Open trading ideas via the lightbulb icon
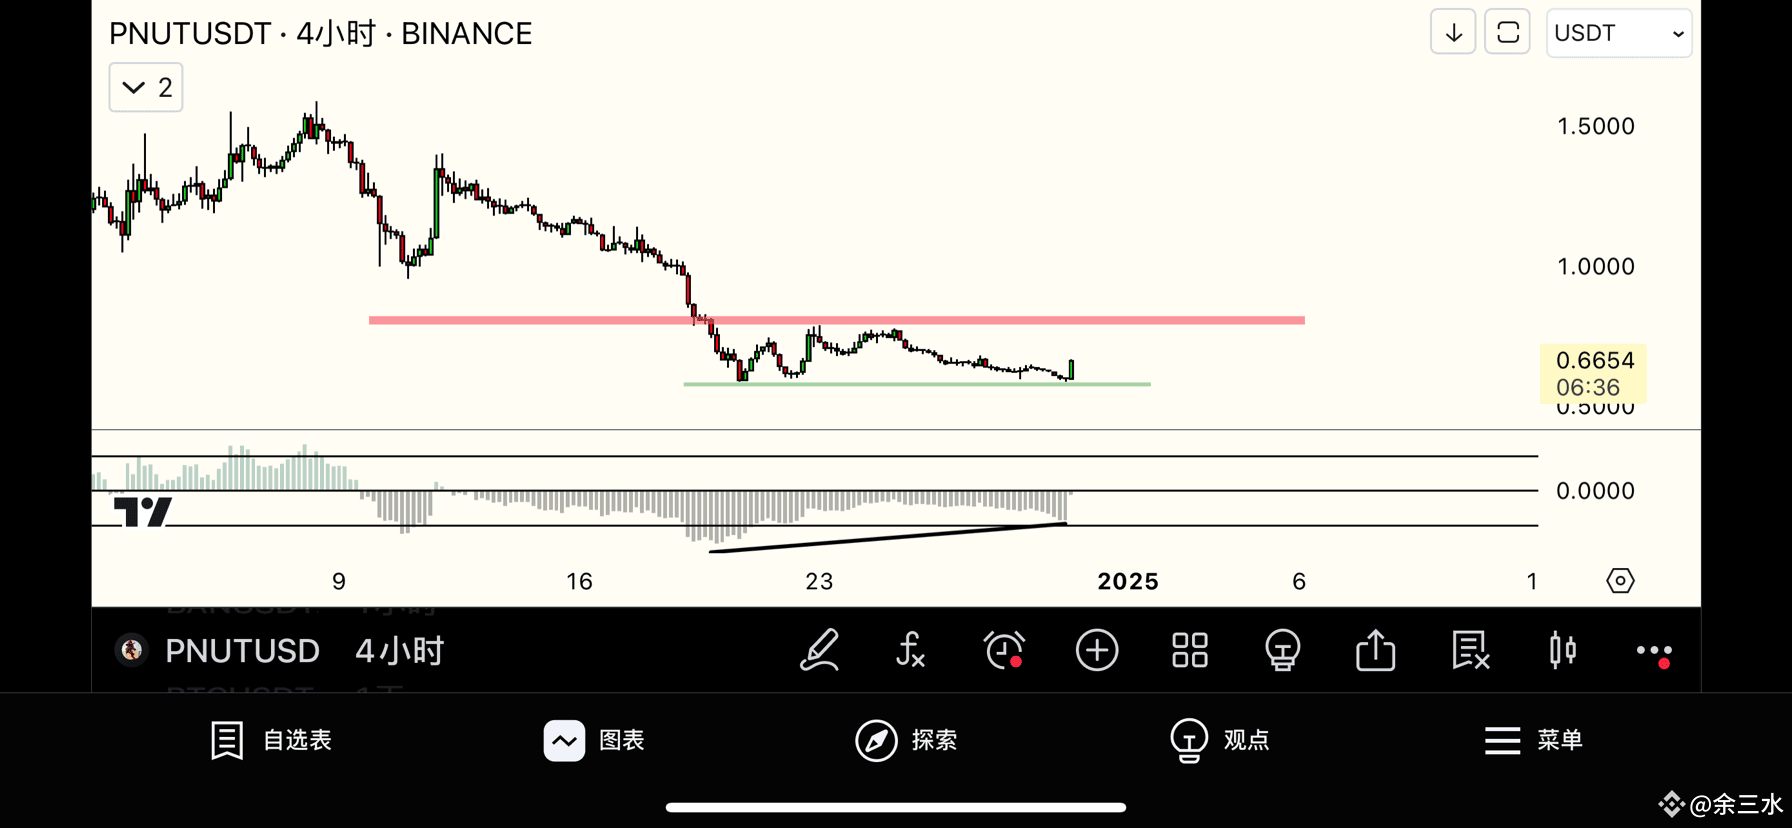The height and width of the screenshot is (828, 1792). (x=1282, y=650)
